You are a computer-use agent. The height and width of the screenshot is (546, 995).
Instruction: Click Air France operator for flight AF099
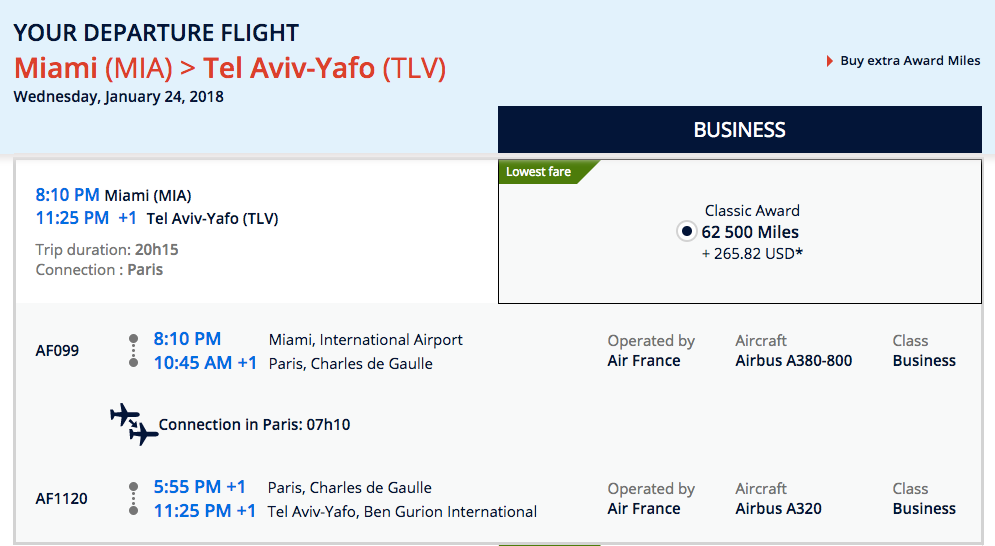644,361
